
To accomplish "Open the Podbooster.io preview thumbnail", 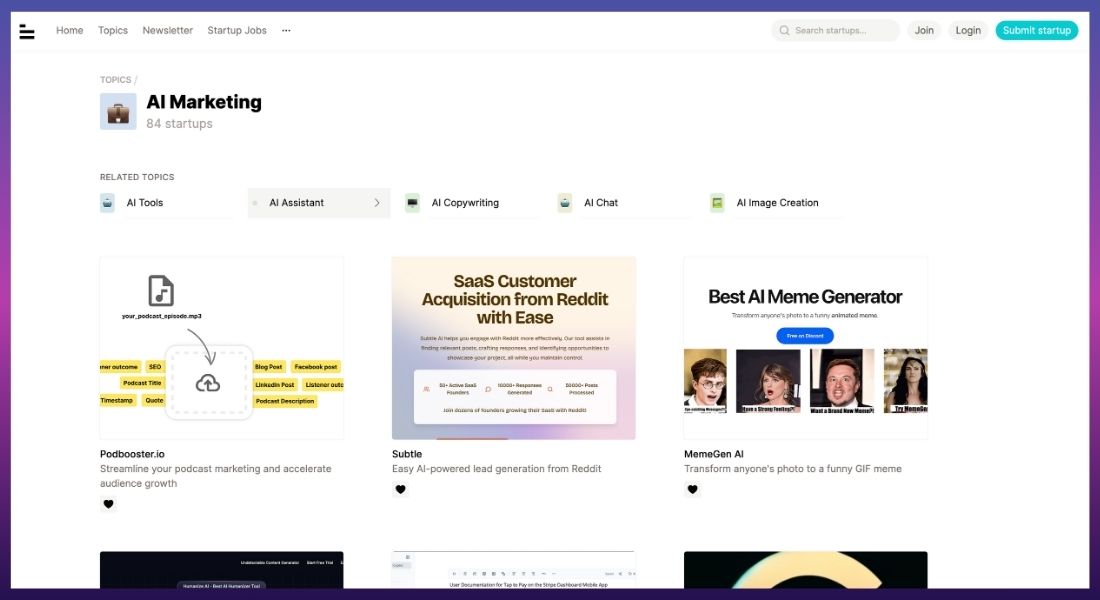I will pos(222,348).
